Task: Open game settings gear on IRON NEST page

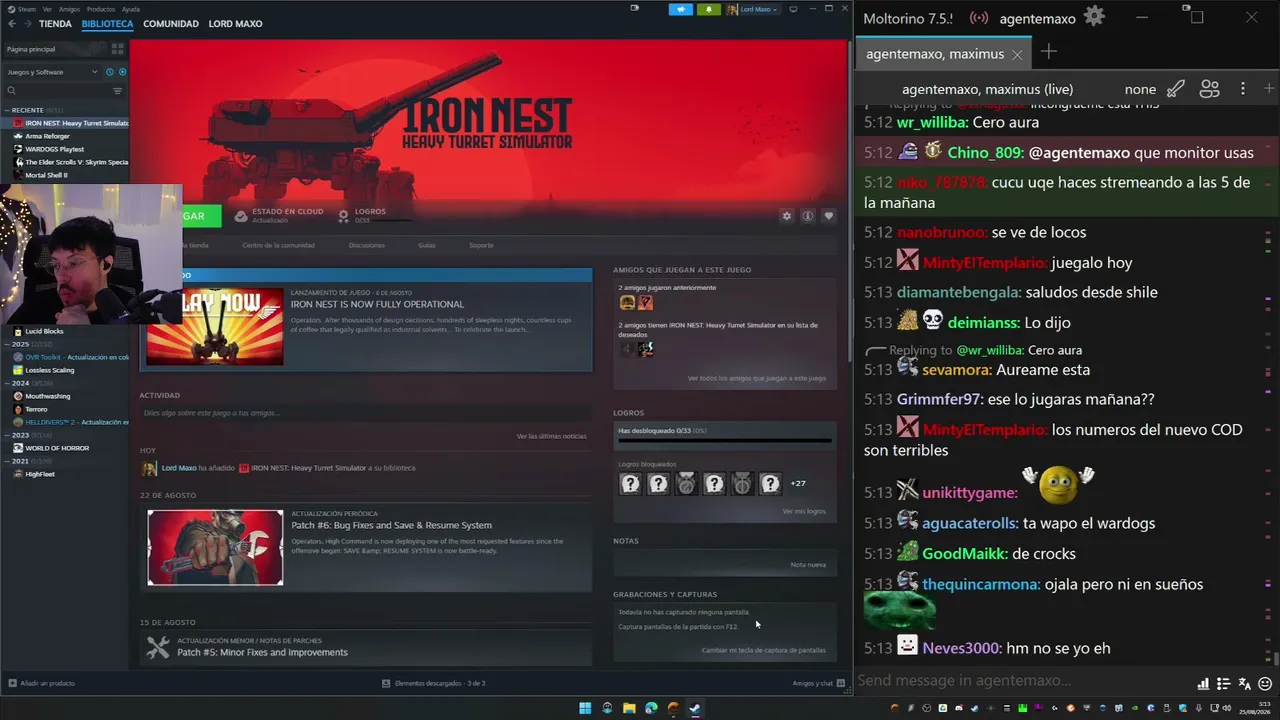Action: [787, 215]
